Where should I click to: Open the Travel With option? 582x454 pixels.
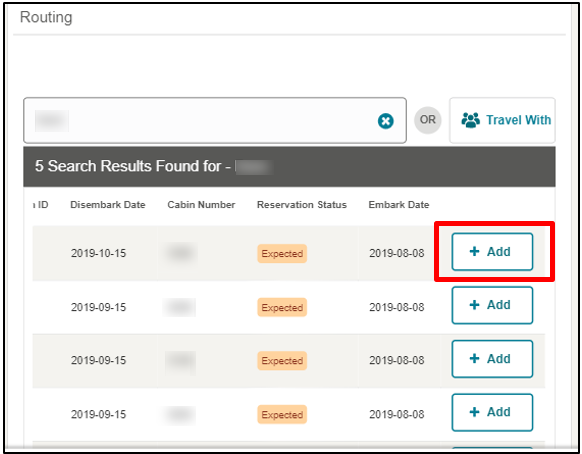502,120
